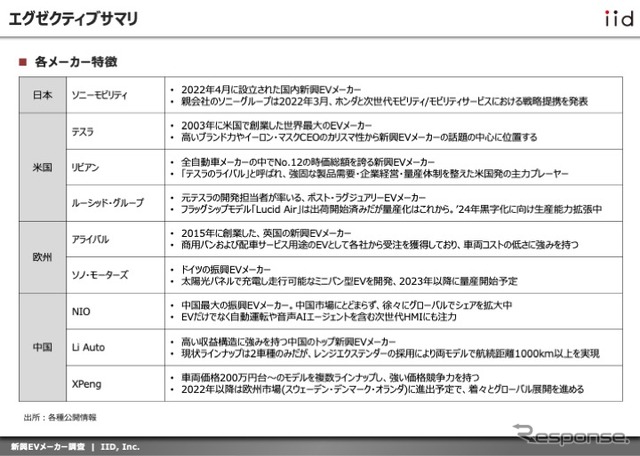Click the line about 高い収益構造に強みを持つ
The height and width of the screenshot is (456, 640).
pyautogui.click(x=289, y=342)
